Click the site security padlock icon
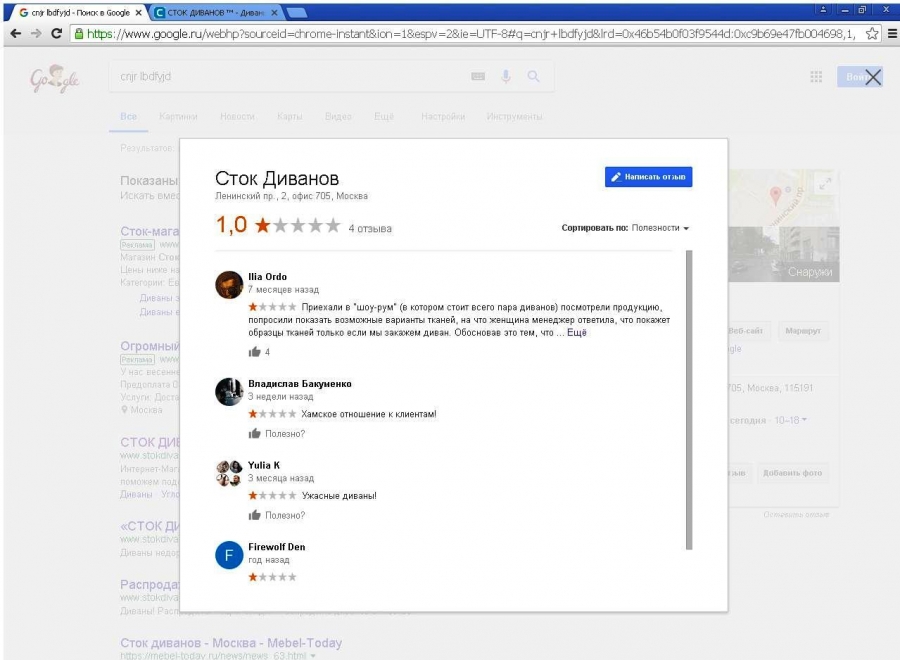900x660 pixels. coord(79,33)
